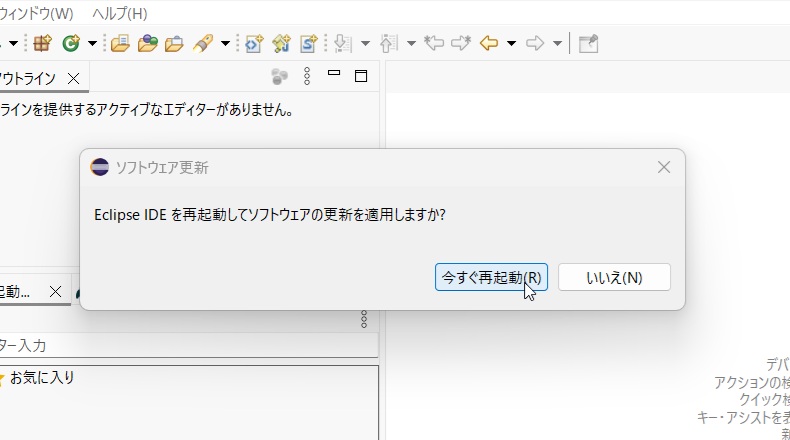Go back with the yellow left arrow
790x440 pixels.
tap(489, 43)
